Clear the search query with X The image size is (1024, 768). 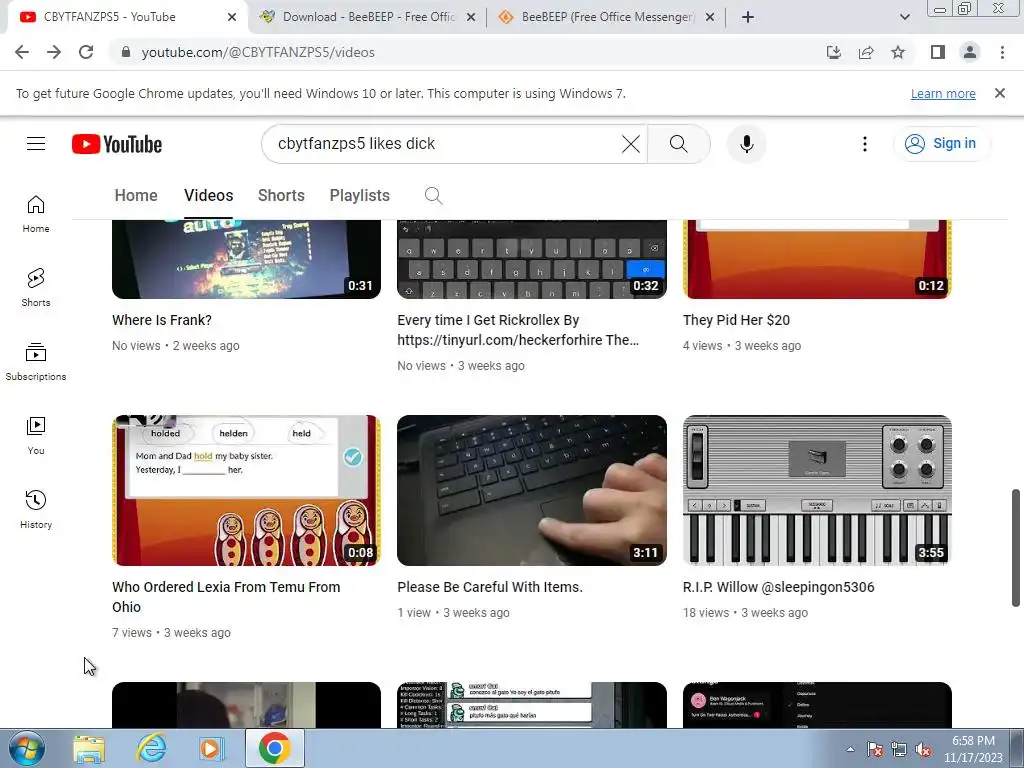click(x=630, y=144)
